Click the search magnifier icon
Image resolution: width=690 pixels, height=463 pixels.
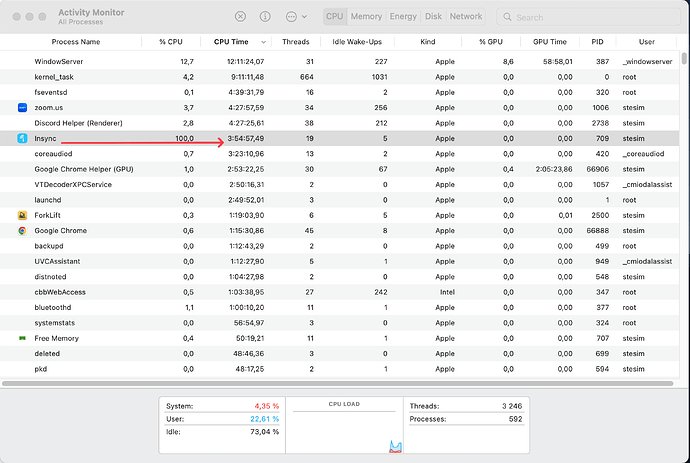pos(507,17)
